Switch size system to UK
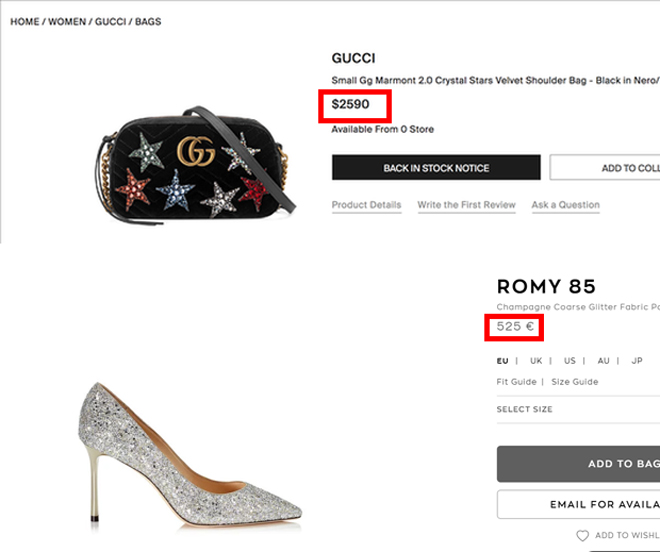The width and height of the screenshot is (660, 552). click(x=536, y=361)
